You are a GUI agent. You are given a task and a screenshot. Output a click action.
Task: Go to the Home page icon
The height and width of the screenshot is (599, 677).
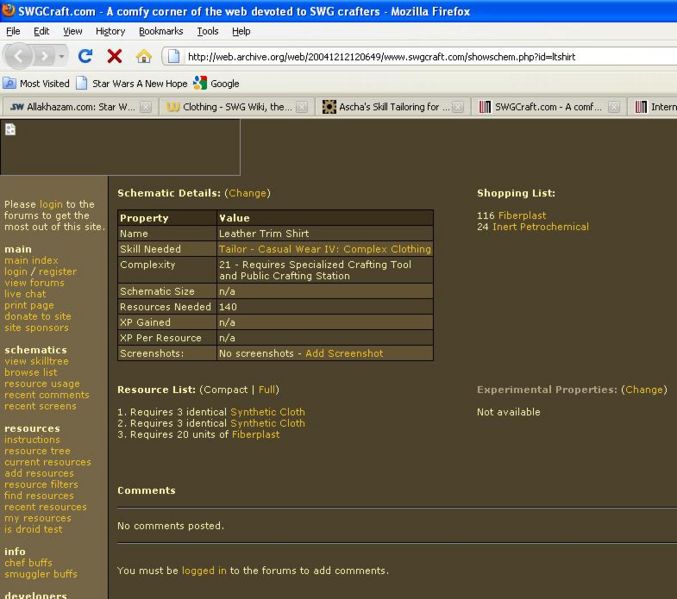[x=143, y=56]
